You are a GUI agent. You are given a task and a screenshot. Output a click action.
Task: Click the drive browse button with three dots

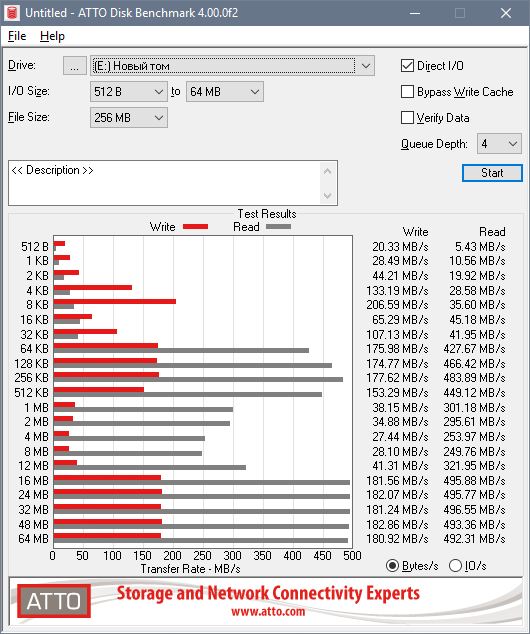click(75, 66)
